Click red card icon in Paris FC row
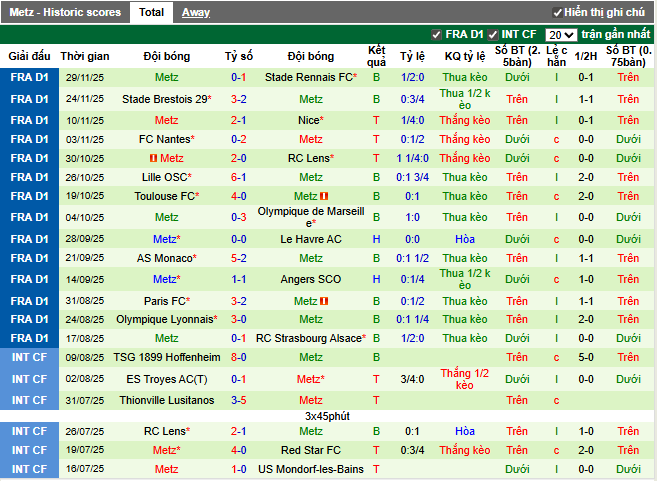This screenshot has height=481, width=657. pos(327,301)
